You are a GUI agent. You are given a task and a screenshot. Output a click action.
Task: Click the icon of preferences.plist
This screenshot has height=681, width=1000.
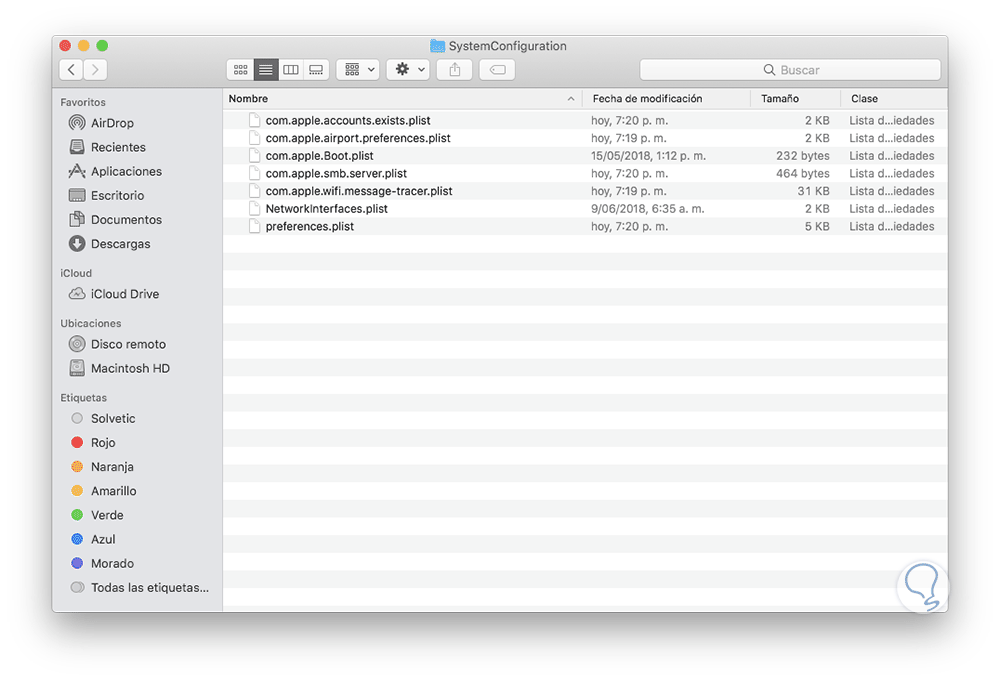[254, 226]
